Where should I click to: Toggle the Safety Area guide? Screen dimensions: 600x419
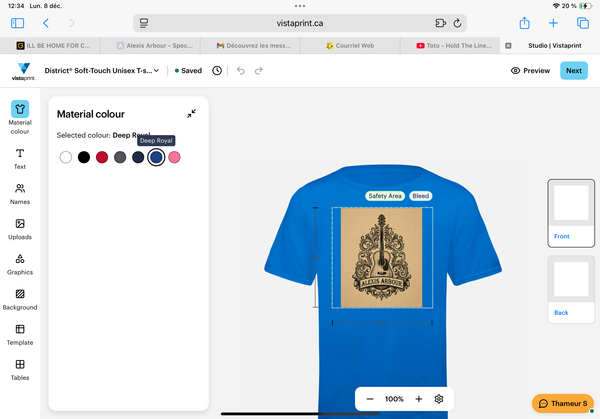tap(384, 196)
